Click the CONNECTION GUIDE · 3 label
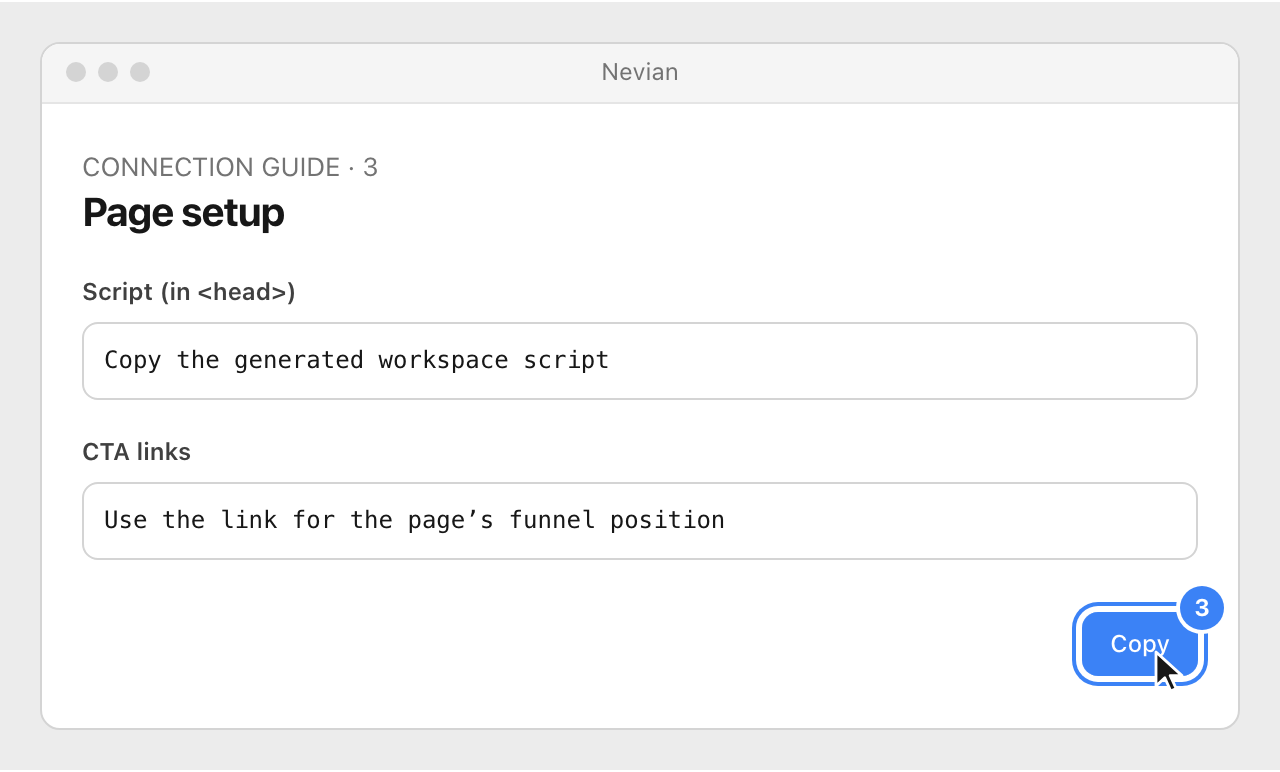1280x772 pixels. [x=230, y=167]
